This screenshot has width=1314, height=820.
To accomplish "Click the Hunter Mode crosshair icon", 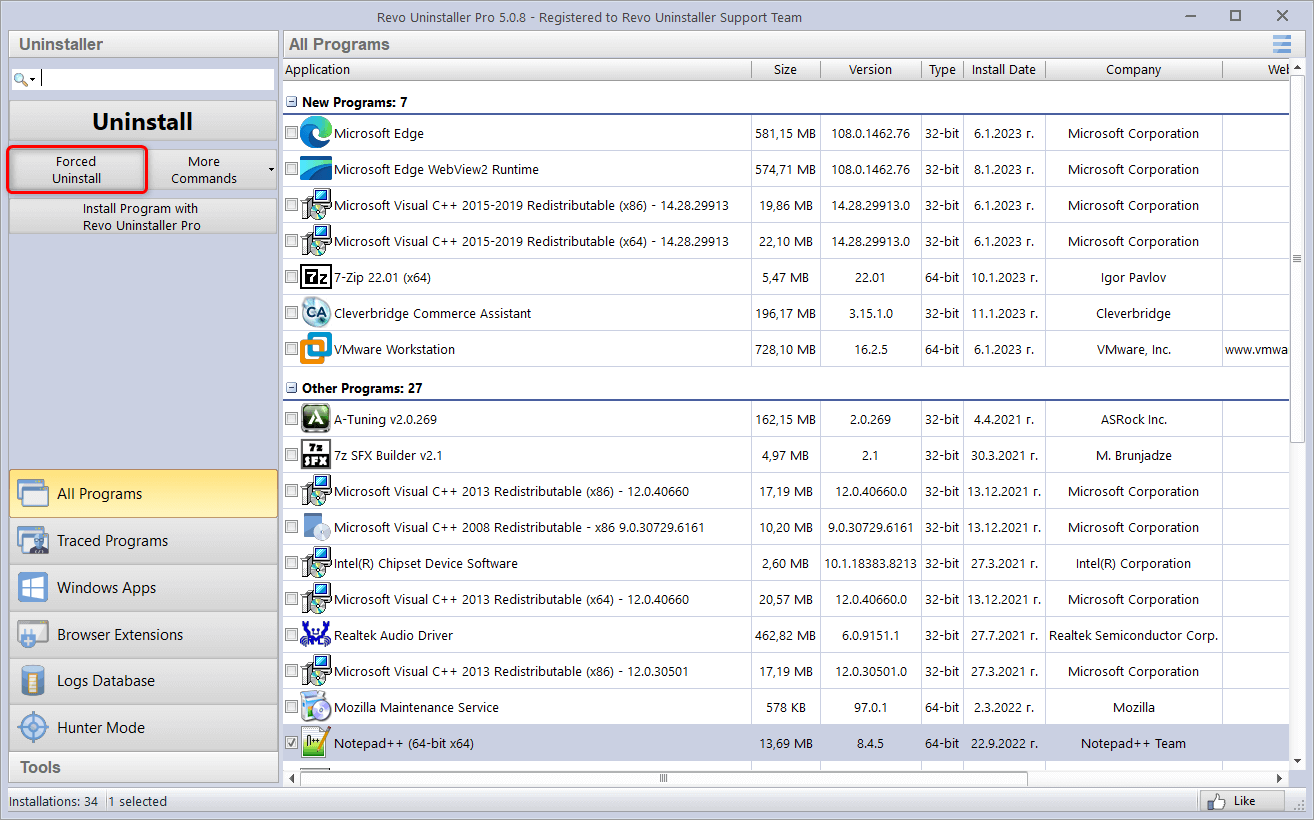I will pyautogui.click(x=33, y=727).
